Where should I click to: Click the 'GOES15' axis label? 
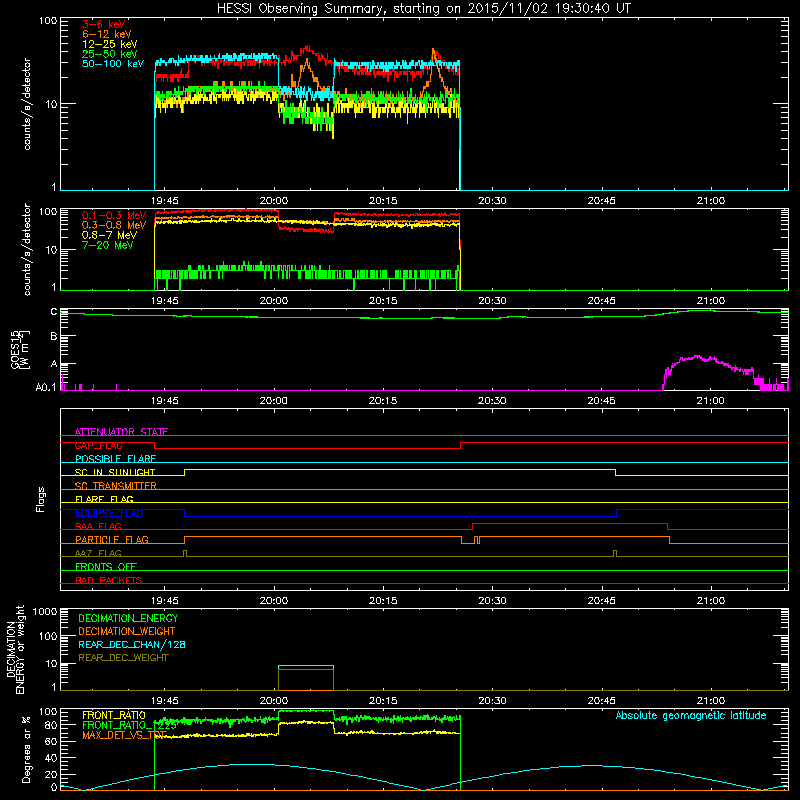(16, 349)
